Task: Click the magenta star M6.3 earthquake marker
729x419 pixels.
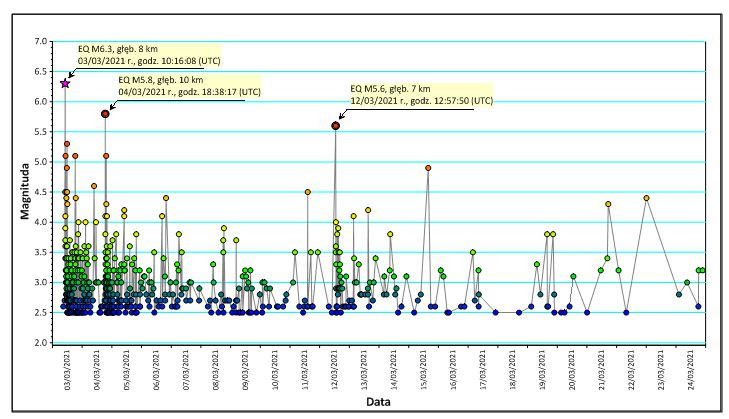Action: [65, 84]
